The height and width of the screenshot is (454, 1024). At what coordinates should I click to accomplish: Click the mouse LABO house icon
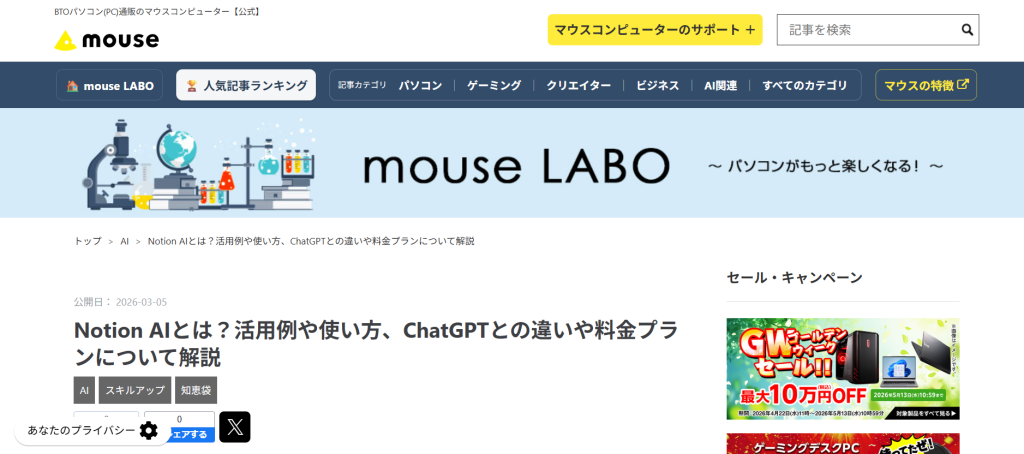pos(72,86)
